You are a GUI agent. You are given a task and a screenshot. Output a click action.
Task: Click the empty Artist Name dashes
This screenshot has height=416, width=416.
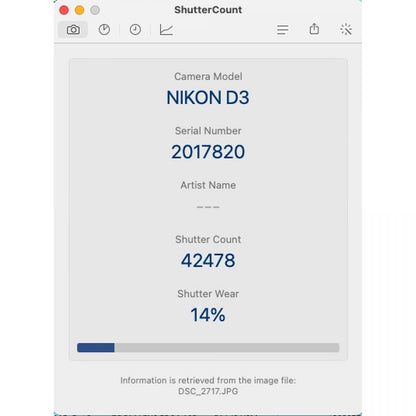208,207
